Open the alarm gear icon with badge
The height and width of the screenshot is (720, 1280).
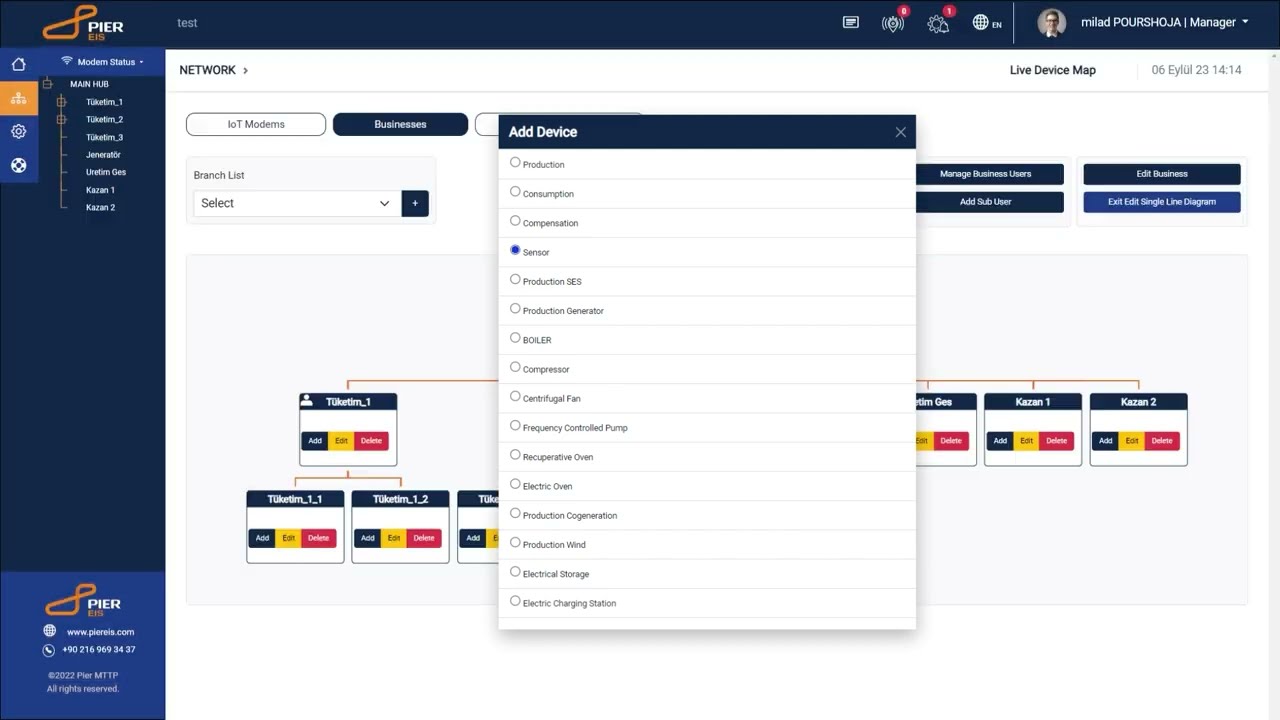[938, 23]
